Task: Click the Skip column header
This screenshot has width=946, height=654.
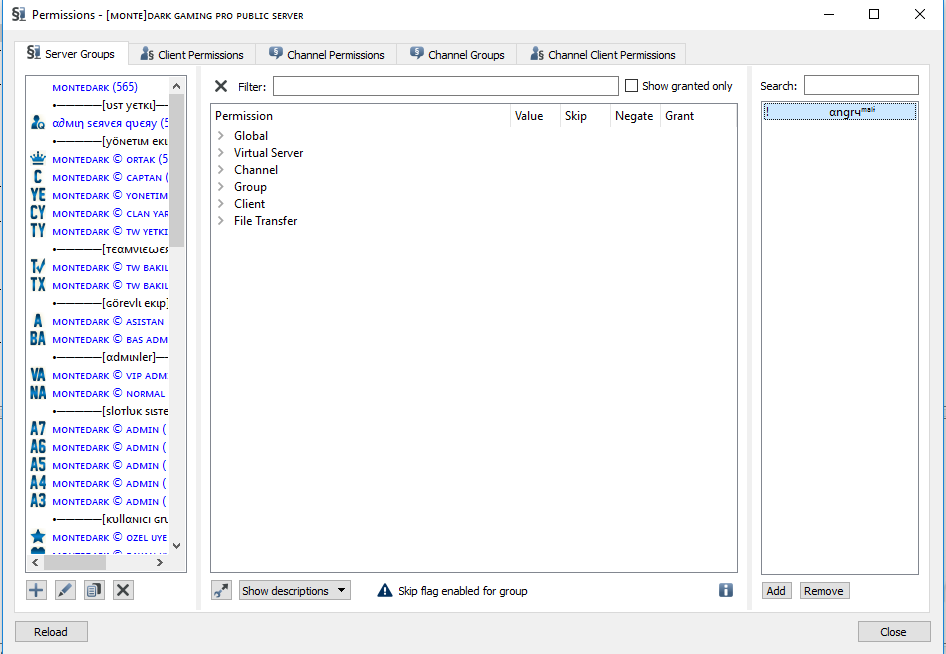Action: click(x=585, y=116)
